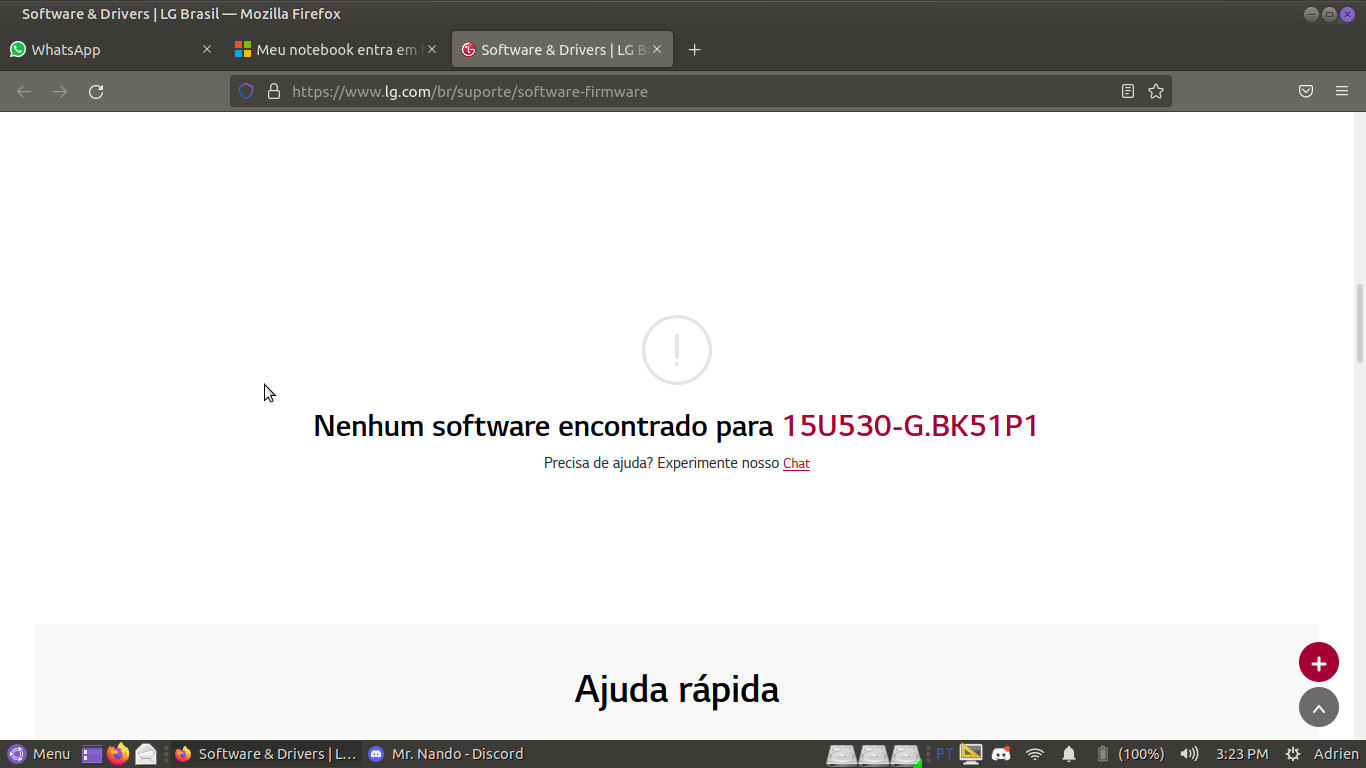Open the session gear icon
Viewport: 1366px width, 768px height.
coord(1293,754)
